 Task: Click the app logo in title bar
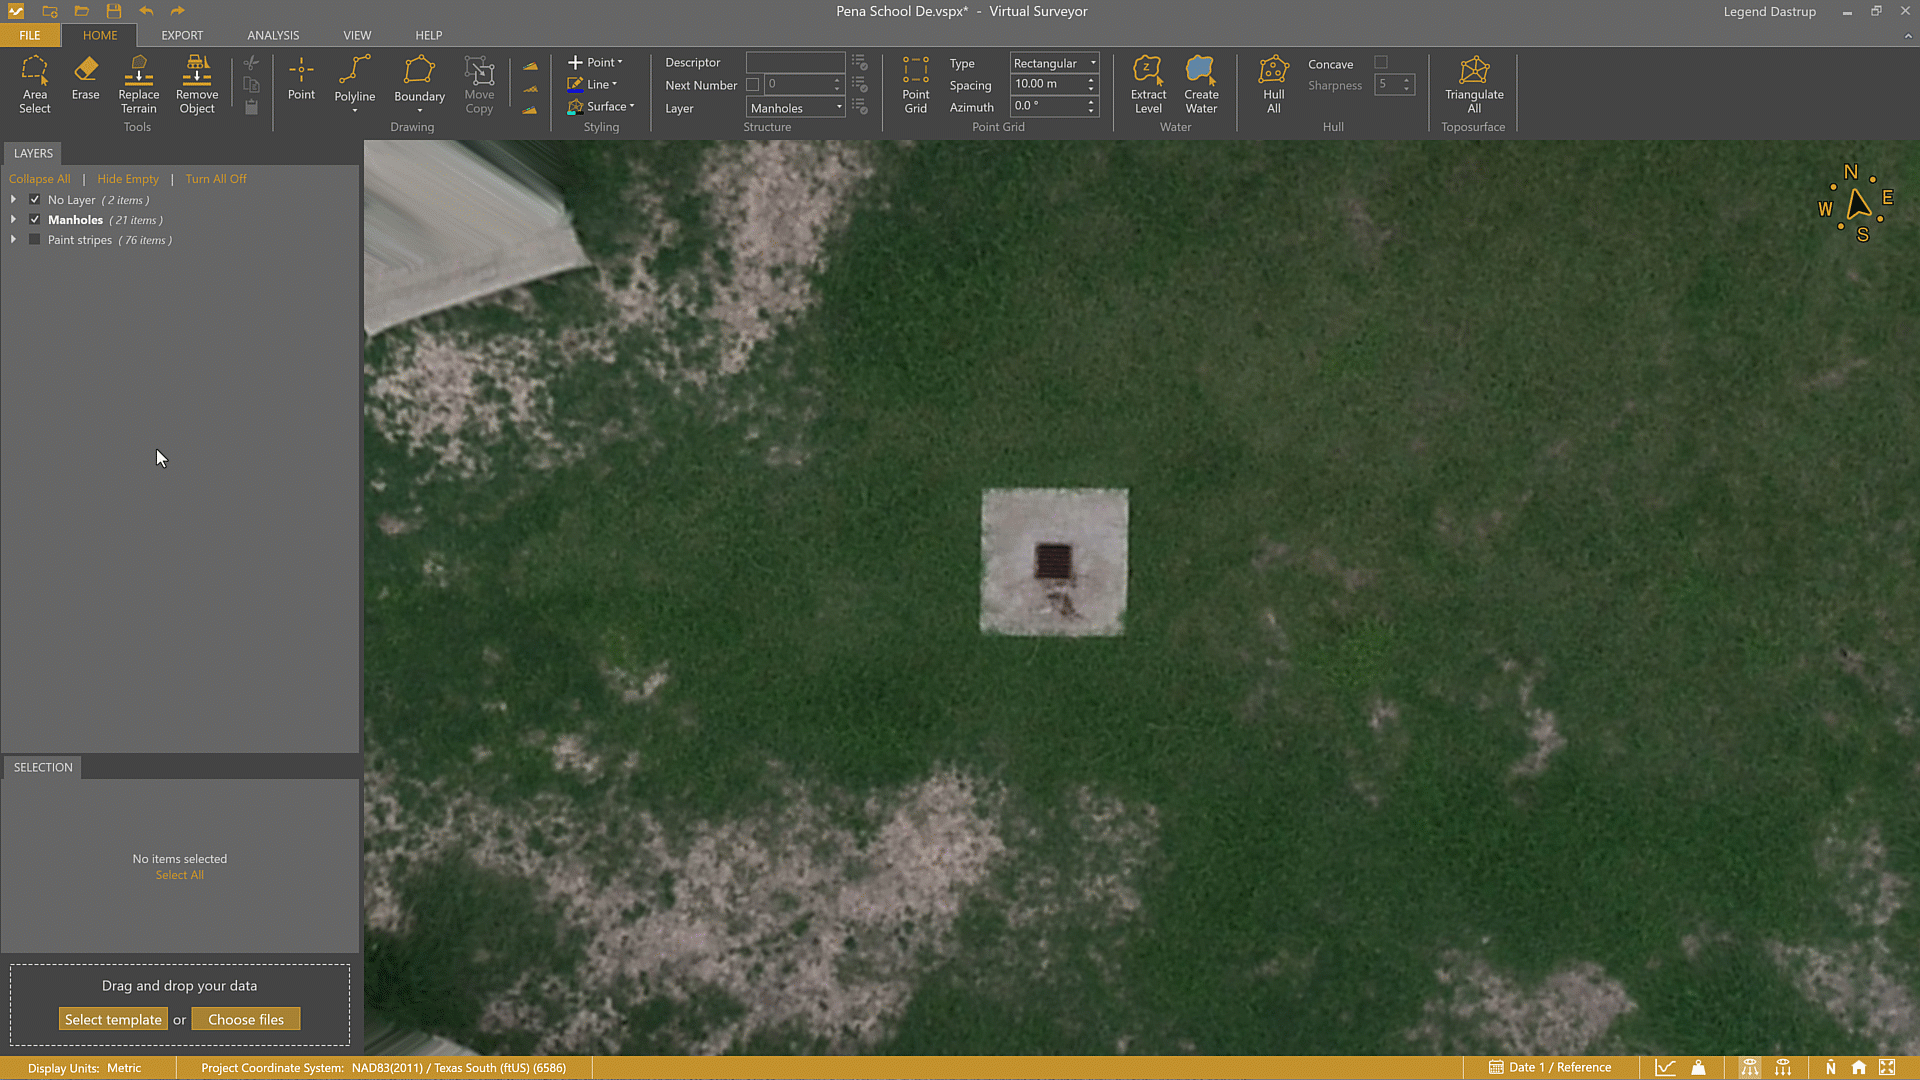click(x=16, y=11)
